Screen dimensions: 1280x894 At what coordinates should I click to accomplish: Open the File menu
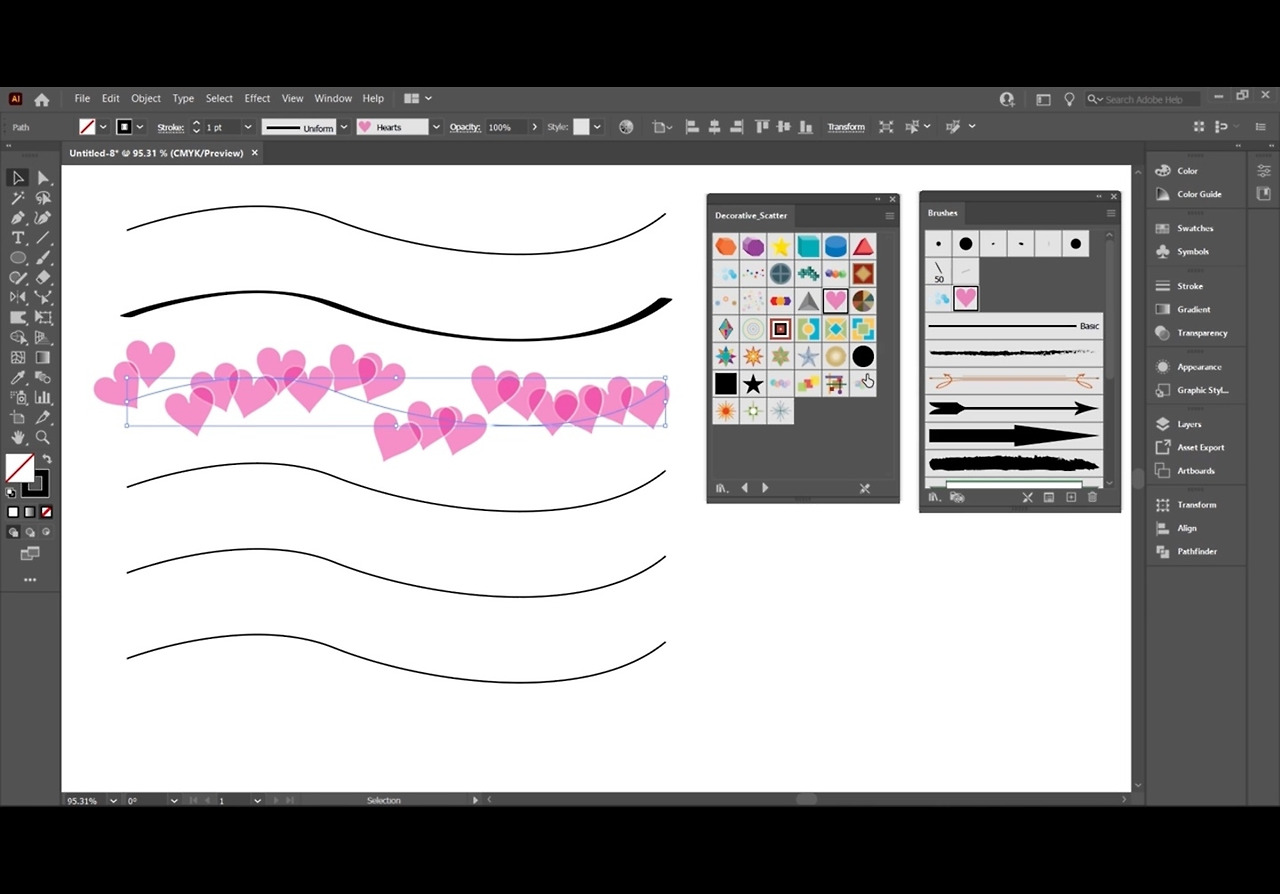click(82, 98)
